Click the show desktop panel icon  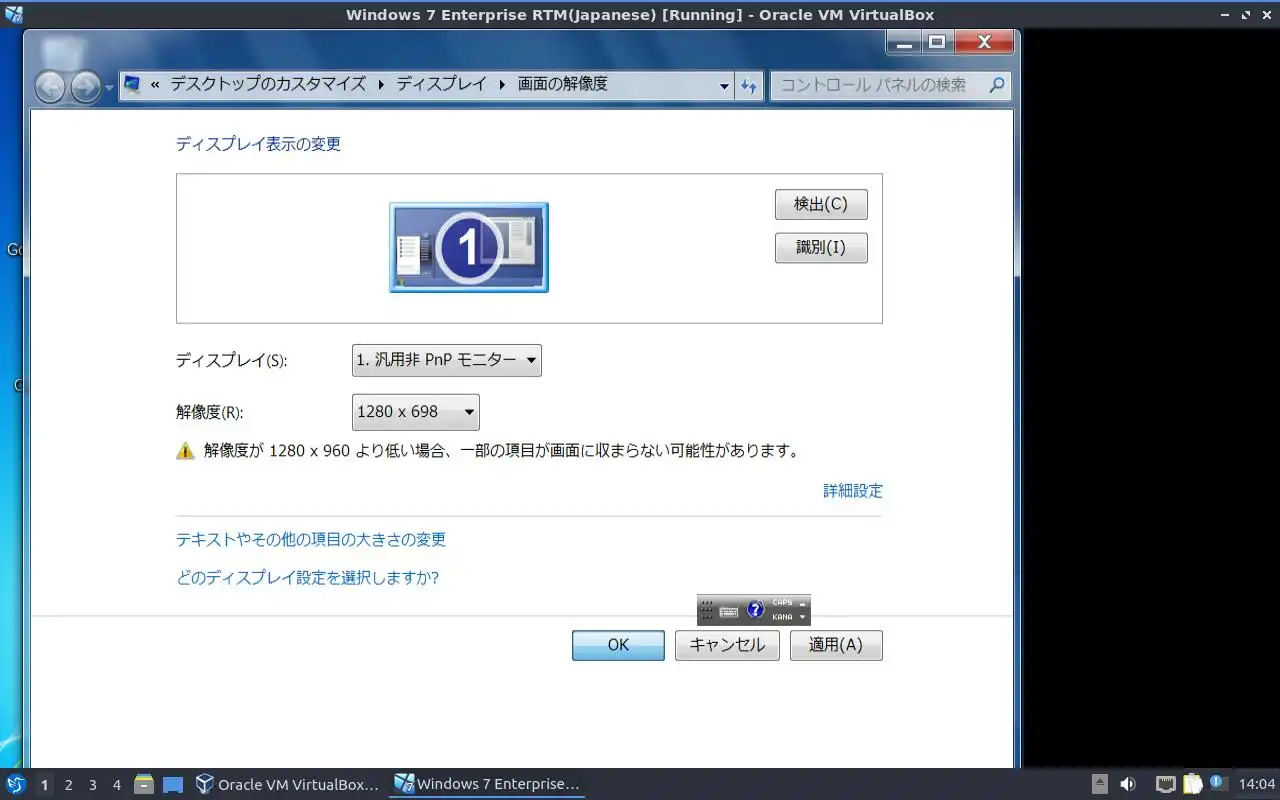(x=173, y=785)
